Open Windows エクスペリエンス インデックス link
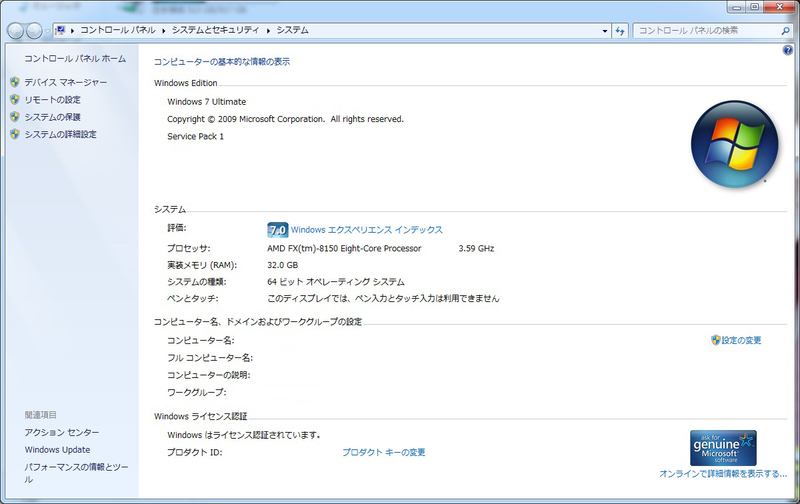The width and height of the screenshot is (800, 504). click(366, 230)
